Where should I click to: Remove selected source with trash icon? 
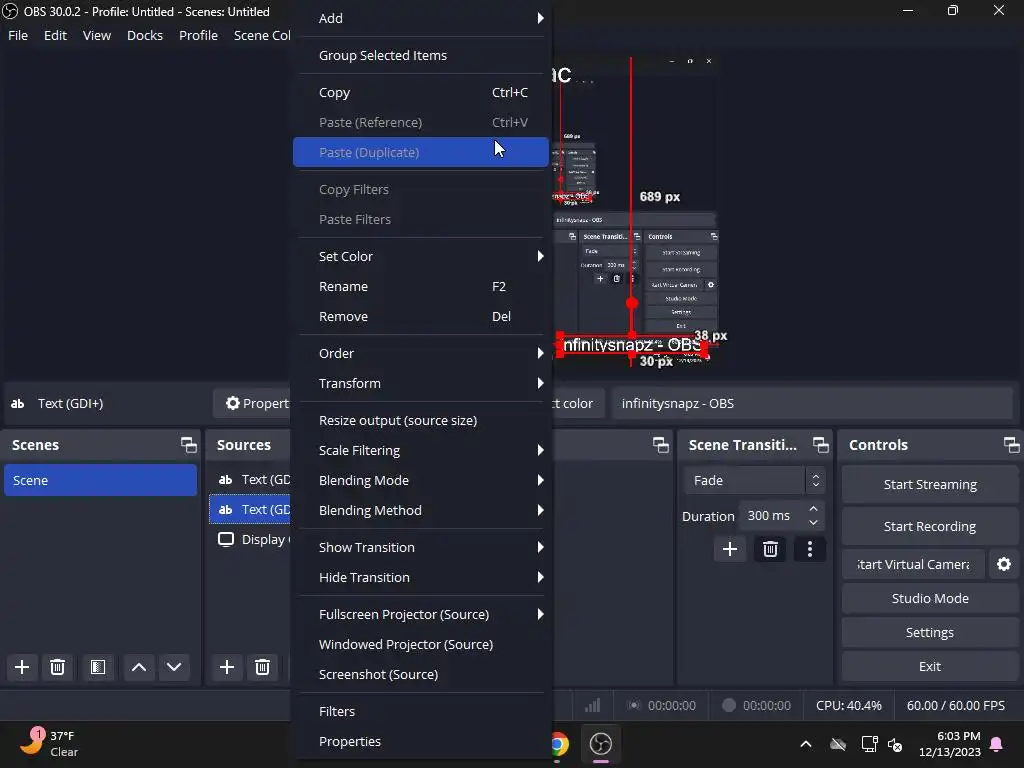tap(263, 667)
